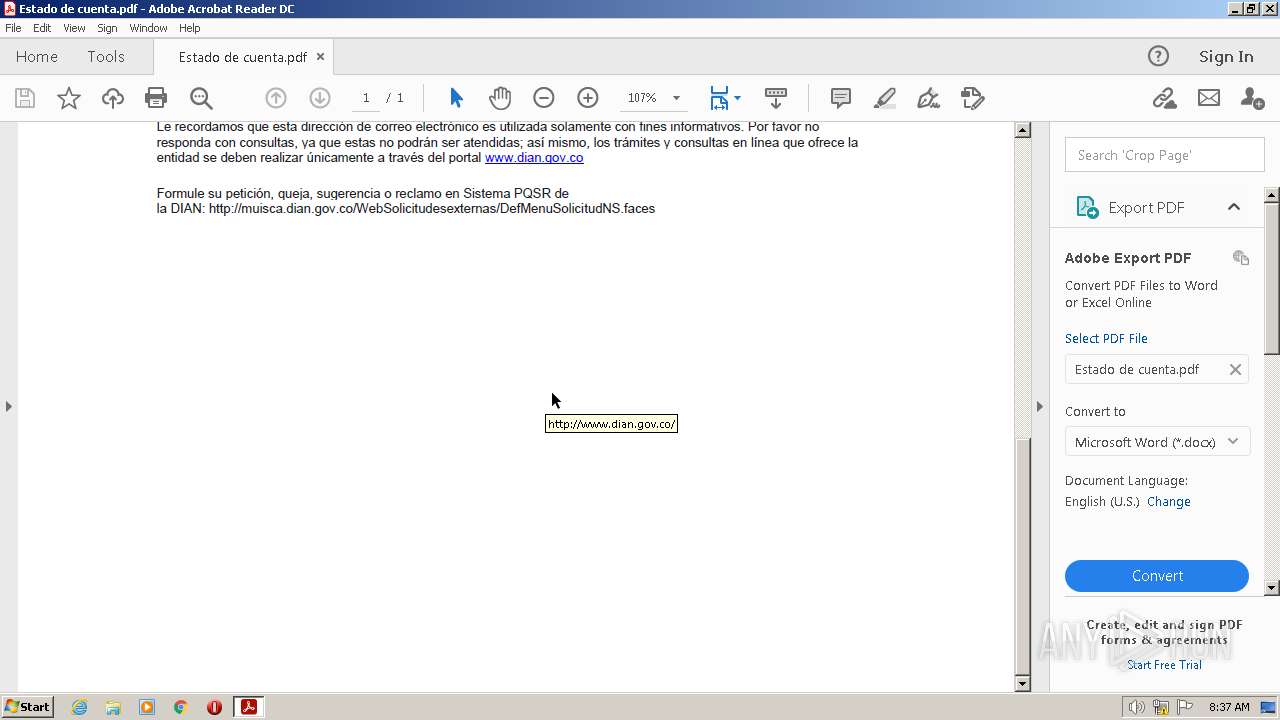This screenshot has height=720, width=1280.
Task: Switch to the Home tab
Action: [x=37, y=56]
